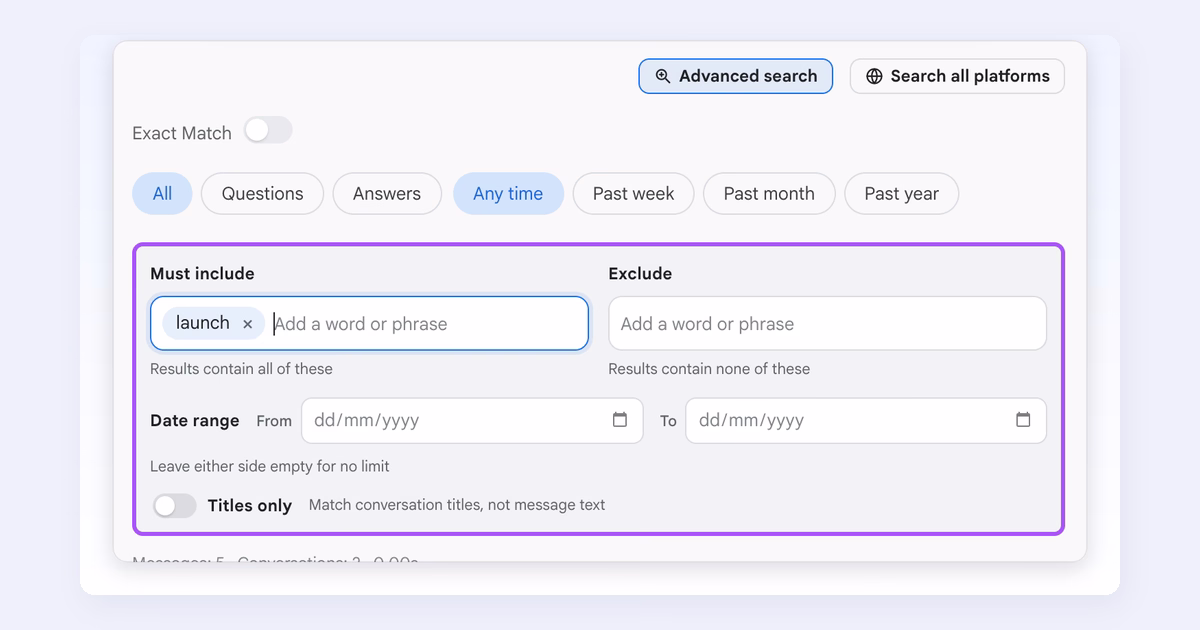Toggle the Exact Match switch
1200x630 pixels.
pyautogui.click(x=268, y=130)
